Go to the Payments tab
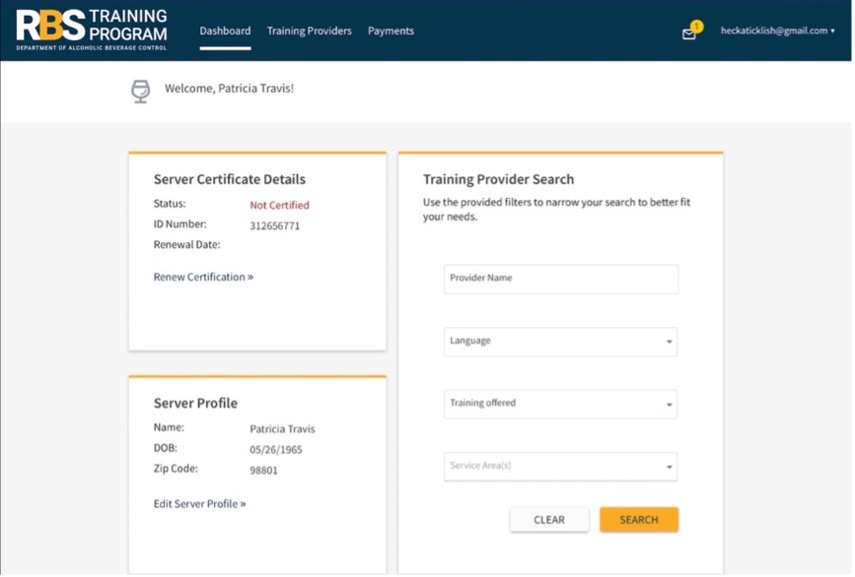The width and height of the screenshot is (855, 577). (391, 31)
